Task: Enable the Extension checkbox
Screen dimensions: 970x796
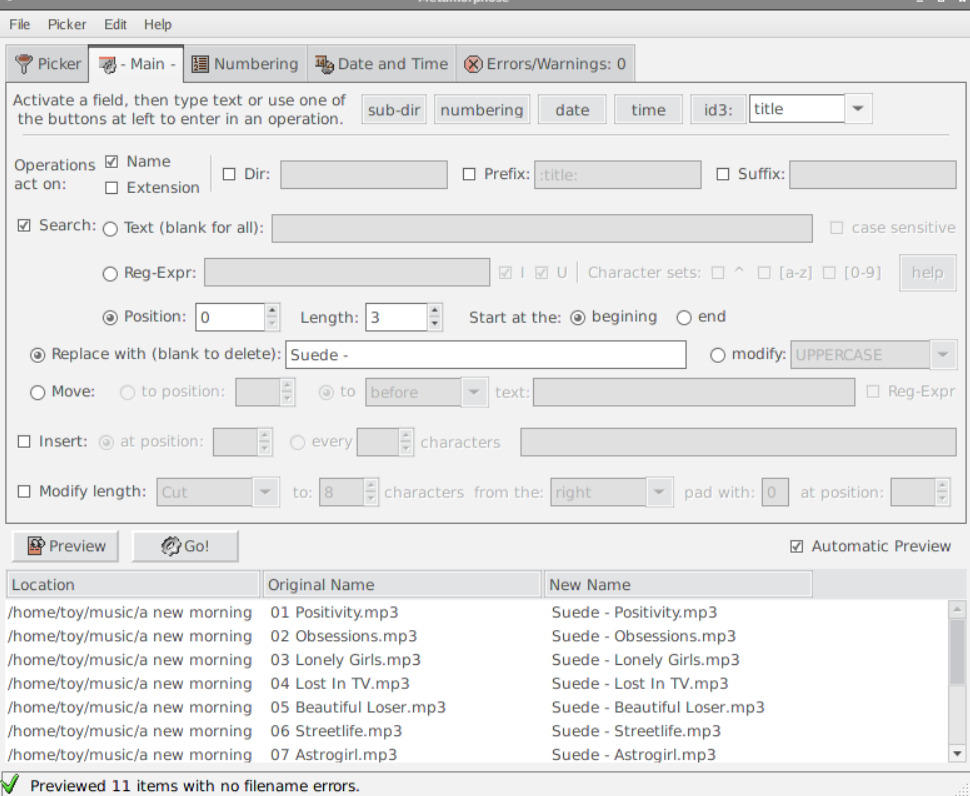Action: coord(111,187)
